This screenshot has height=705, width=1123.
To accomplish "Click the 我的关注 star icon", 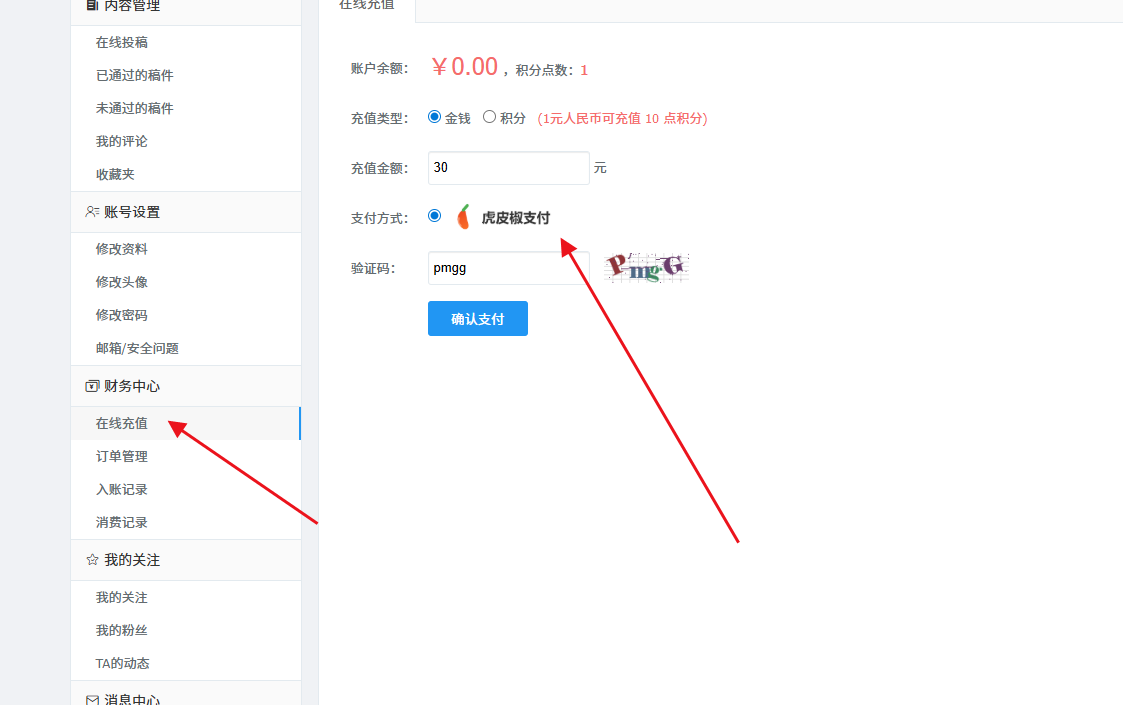I will coord(92,560).
